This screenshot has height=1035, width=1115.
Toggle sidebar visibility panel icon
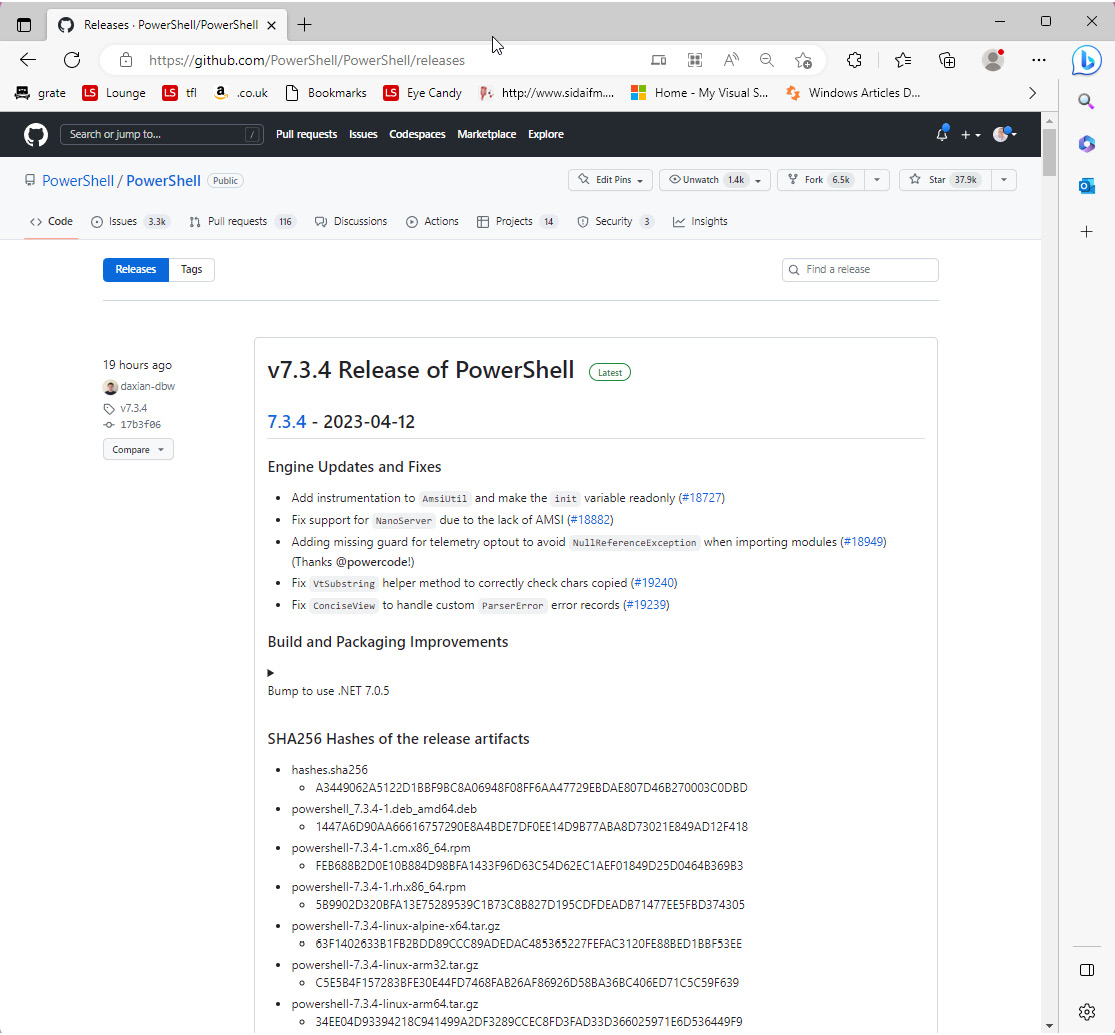(1086, 971)
